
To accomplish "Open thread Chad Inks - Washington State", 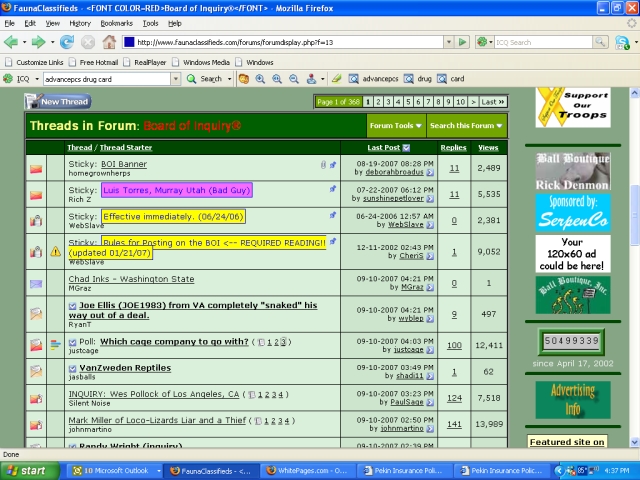I will (131, 279).
